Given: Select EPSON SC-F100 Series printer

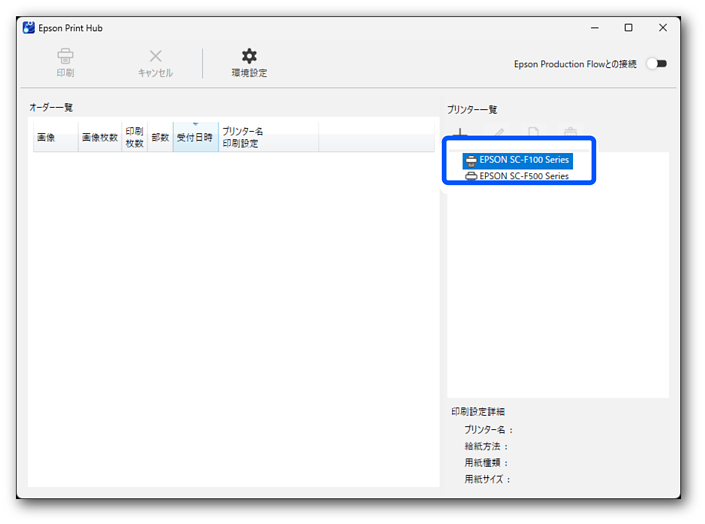Looking at the screenshot, I should 523,160.
